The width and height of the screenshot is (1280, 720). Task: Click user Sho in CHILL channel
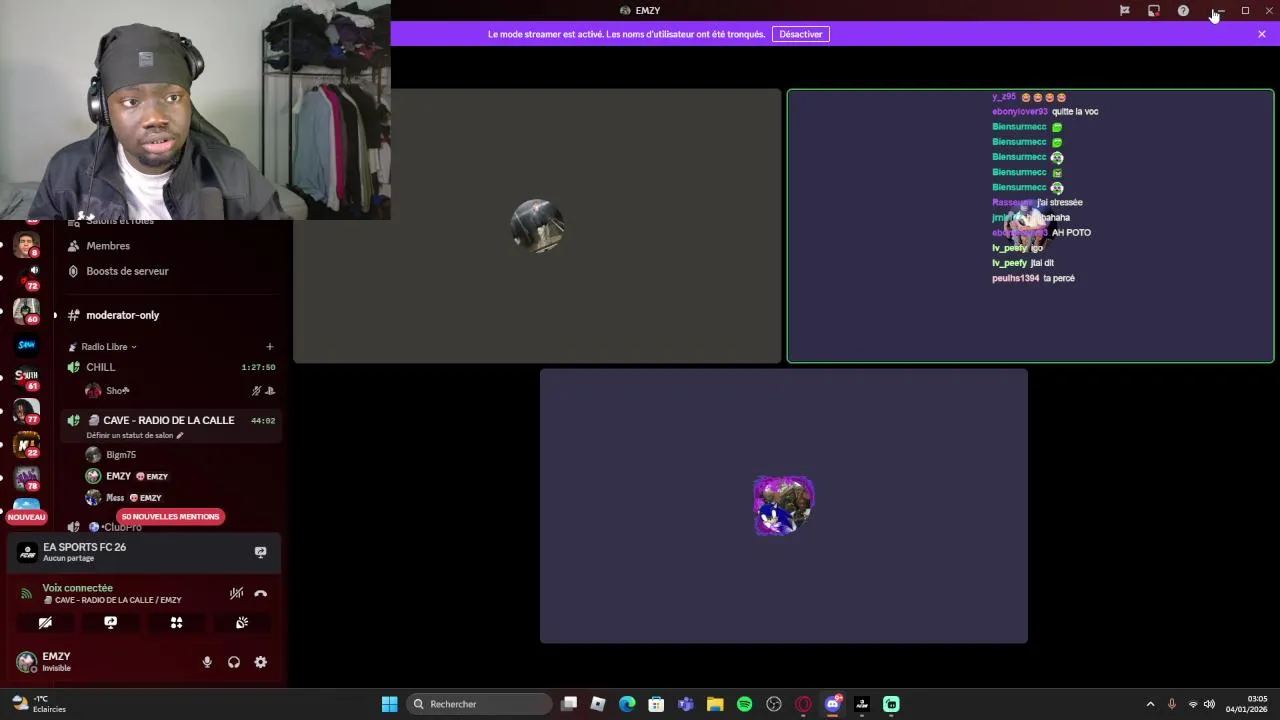[118, 391]
